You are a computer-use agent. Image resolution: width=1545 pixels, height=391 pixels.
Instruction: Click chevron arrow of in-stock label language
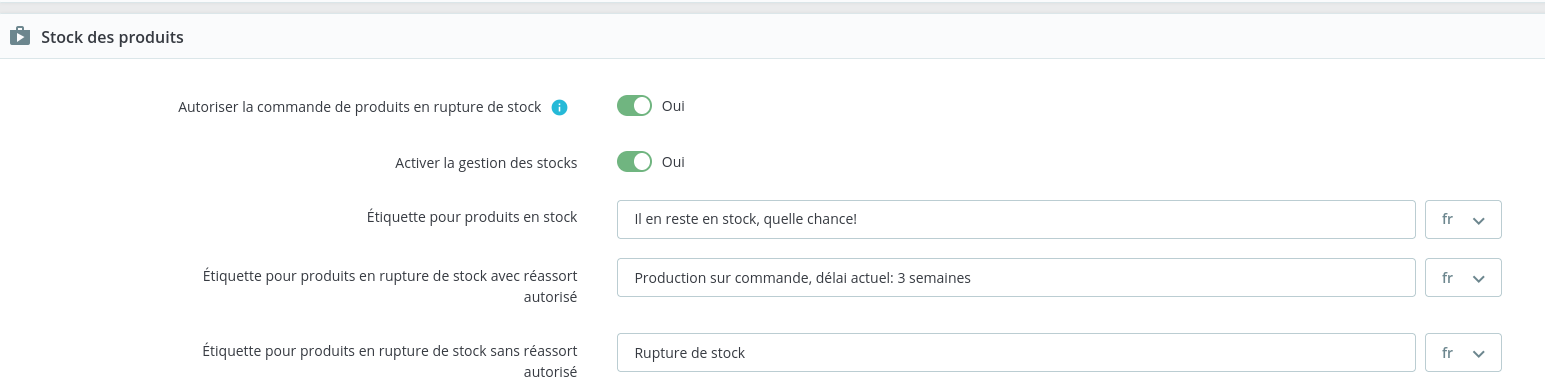click(x=1480, y=220)
